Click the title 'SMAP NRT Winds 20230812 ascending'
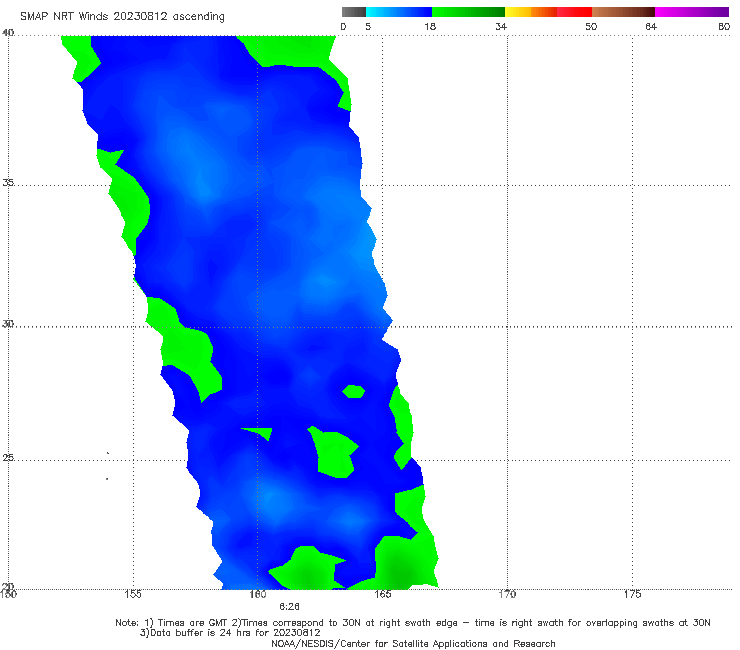740x650 pixels. click(x=122, y=16)
